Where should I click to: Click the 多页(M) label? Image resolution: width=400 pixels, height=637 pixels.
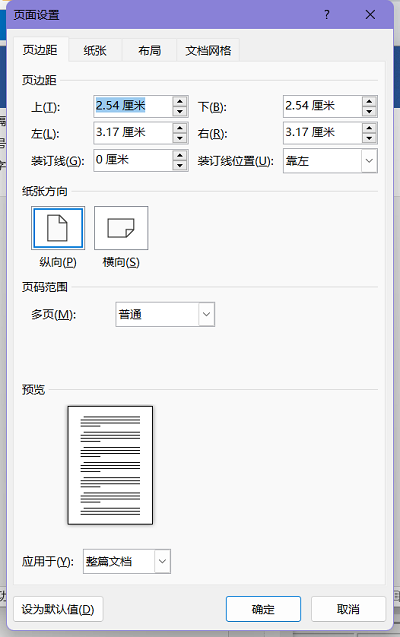pos(54,314)
